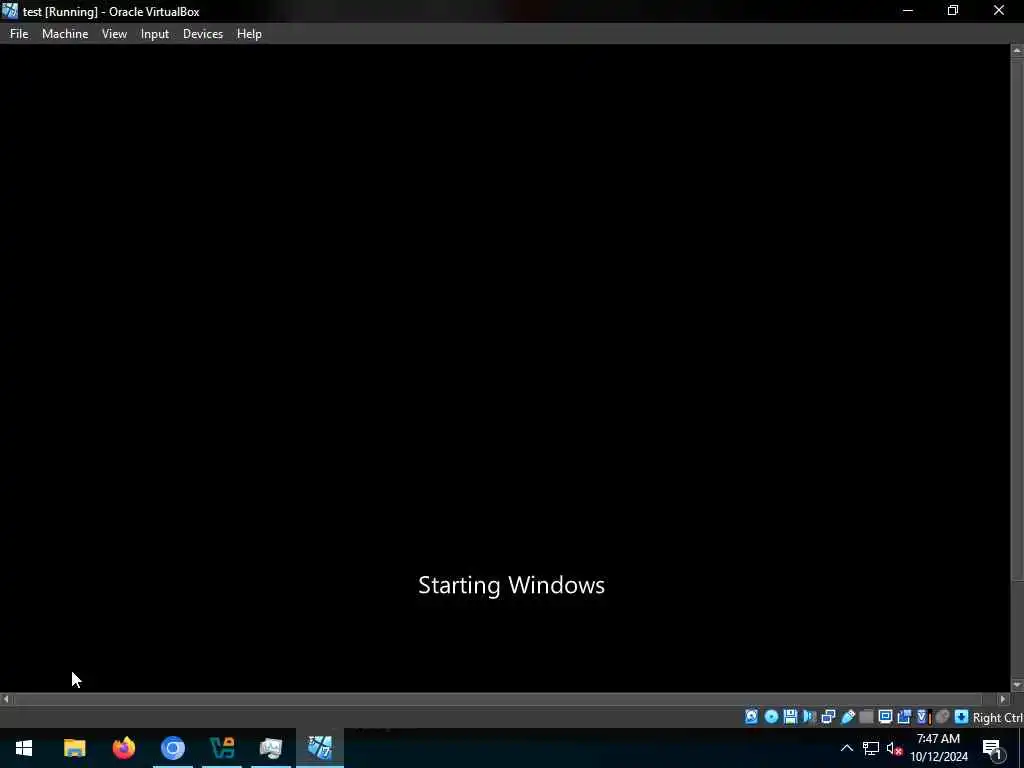1024x768 pixels.
Task: Click the CPU virtualization V indicator
Action: point(922,717)
